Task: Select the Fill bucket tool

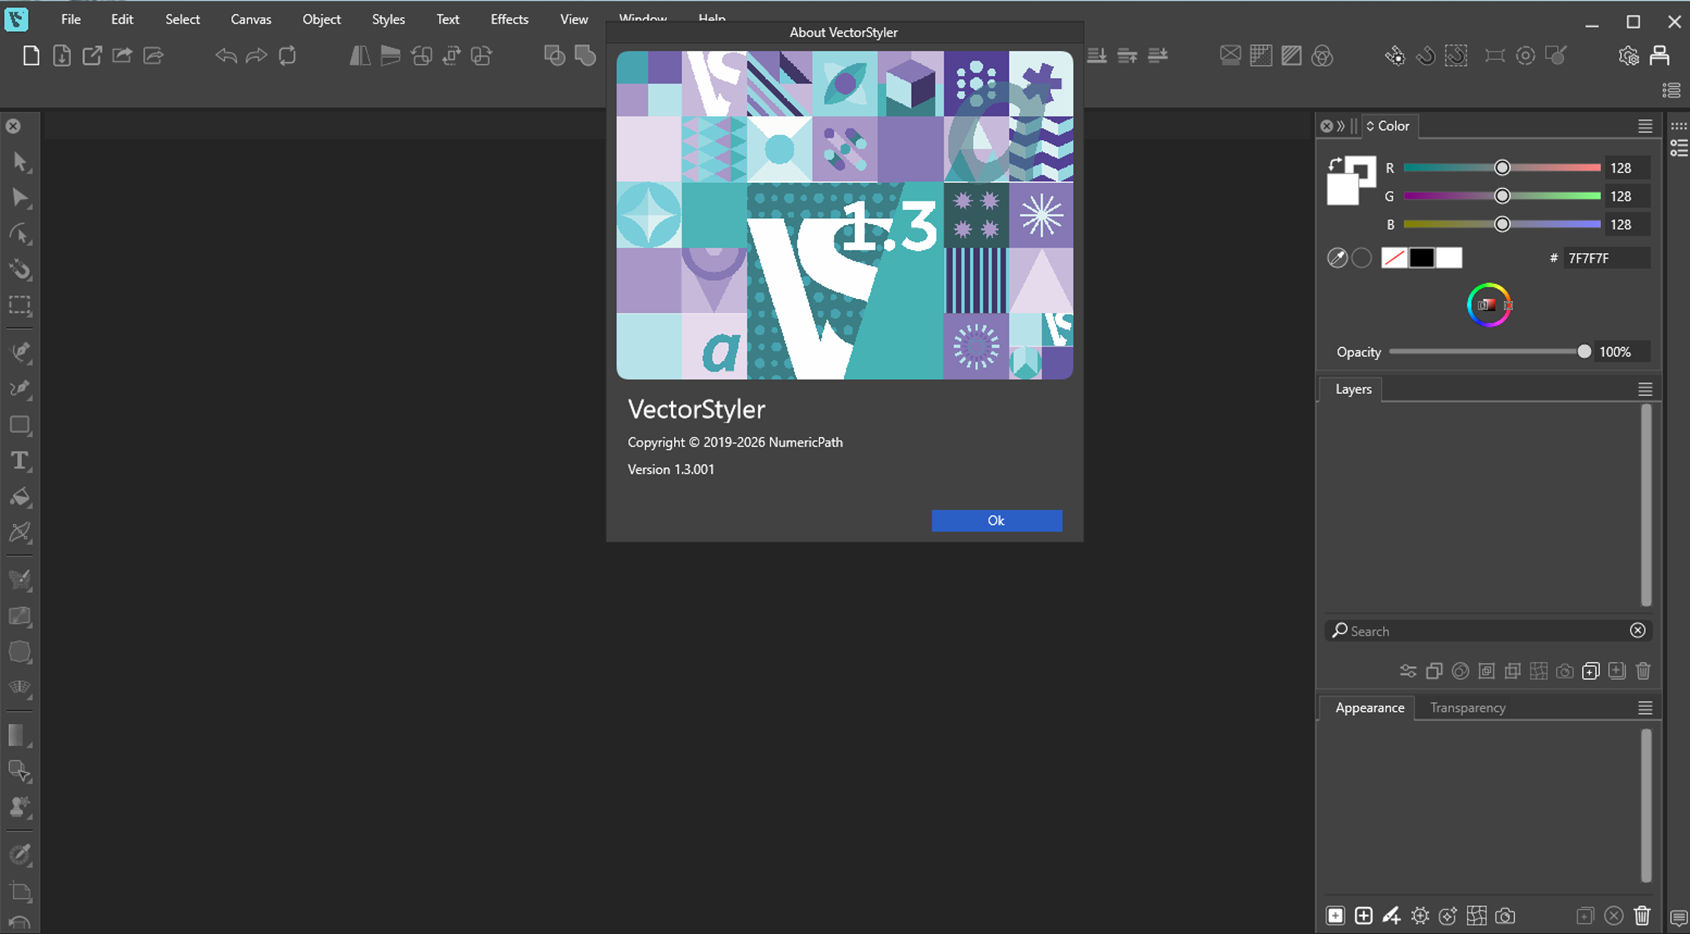Action: [x=20, y=497]
